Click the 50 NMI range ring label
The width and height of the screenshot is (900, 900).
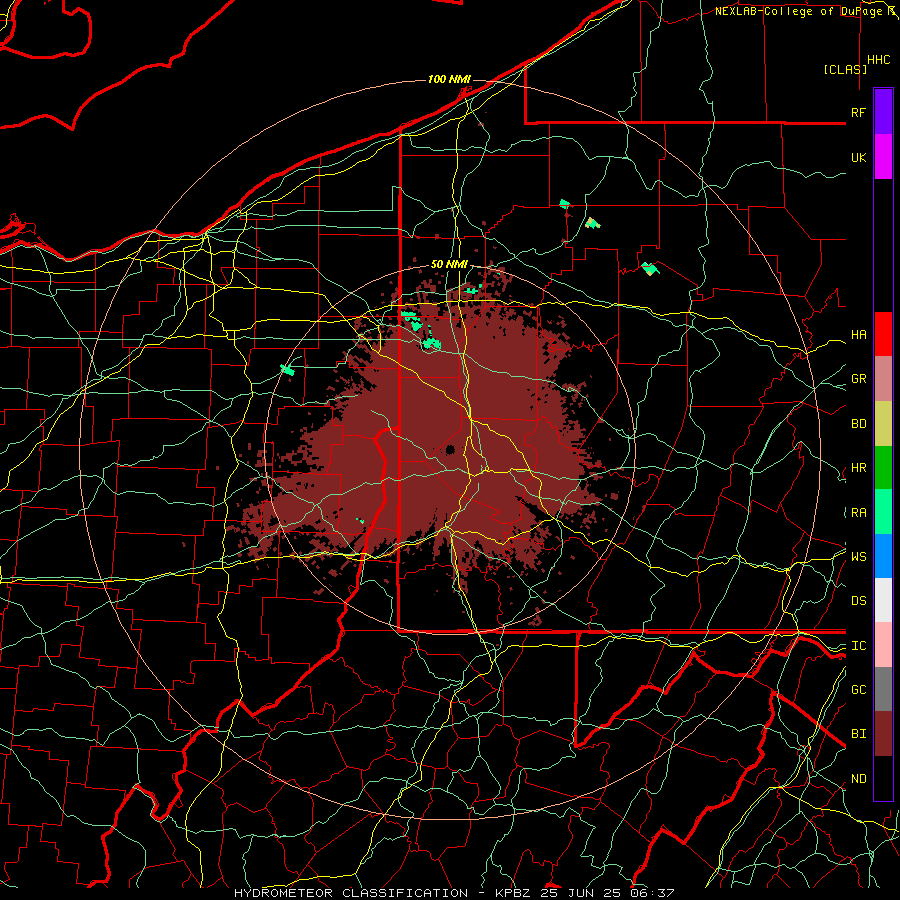pyautogui.click(x=449, y=264)
